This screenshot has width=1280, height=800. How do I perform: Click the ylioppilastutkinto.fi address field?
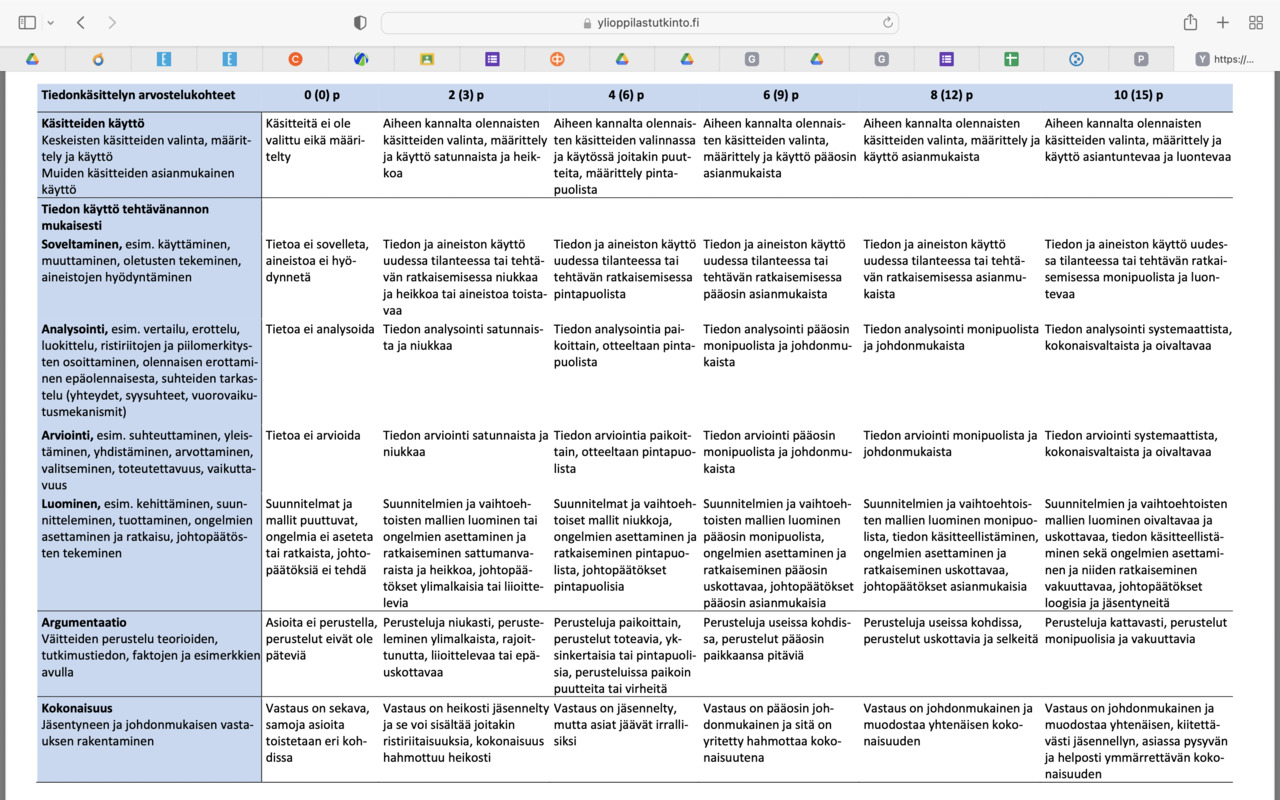[x=640, y=22]
